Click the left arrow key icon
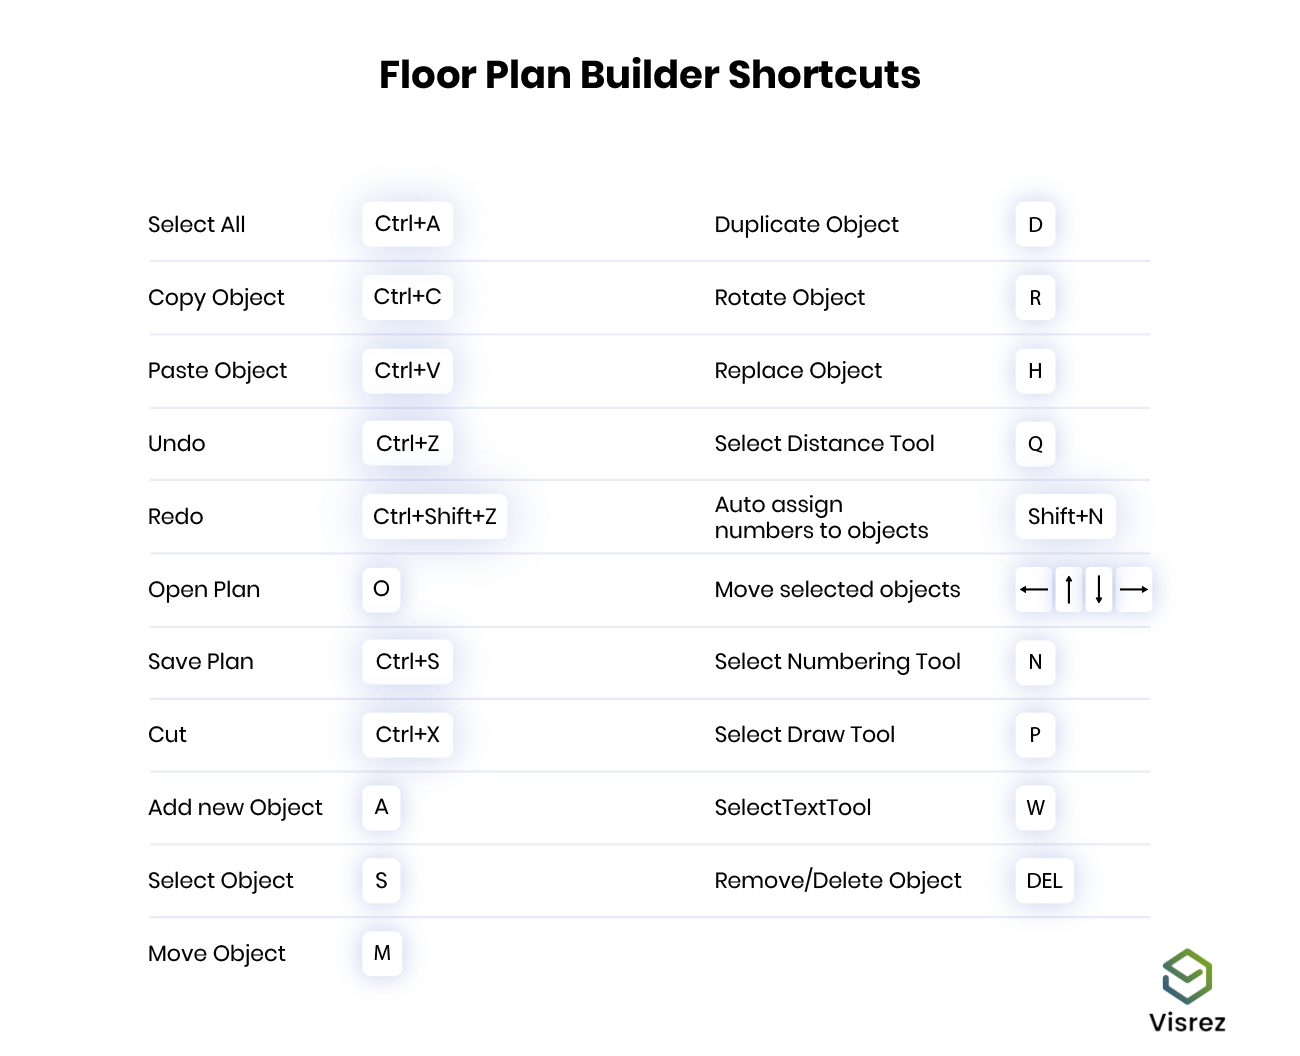Viewport: 1300px width, 1056px height. (x=1033, y=589)
